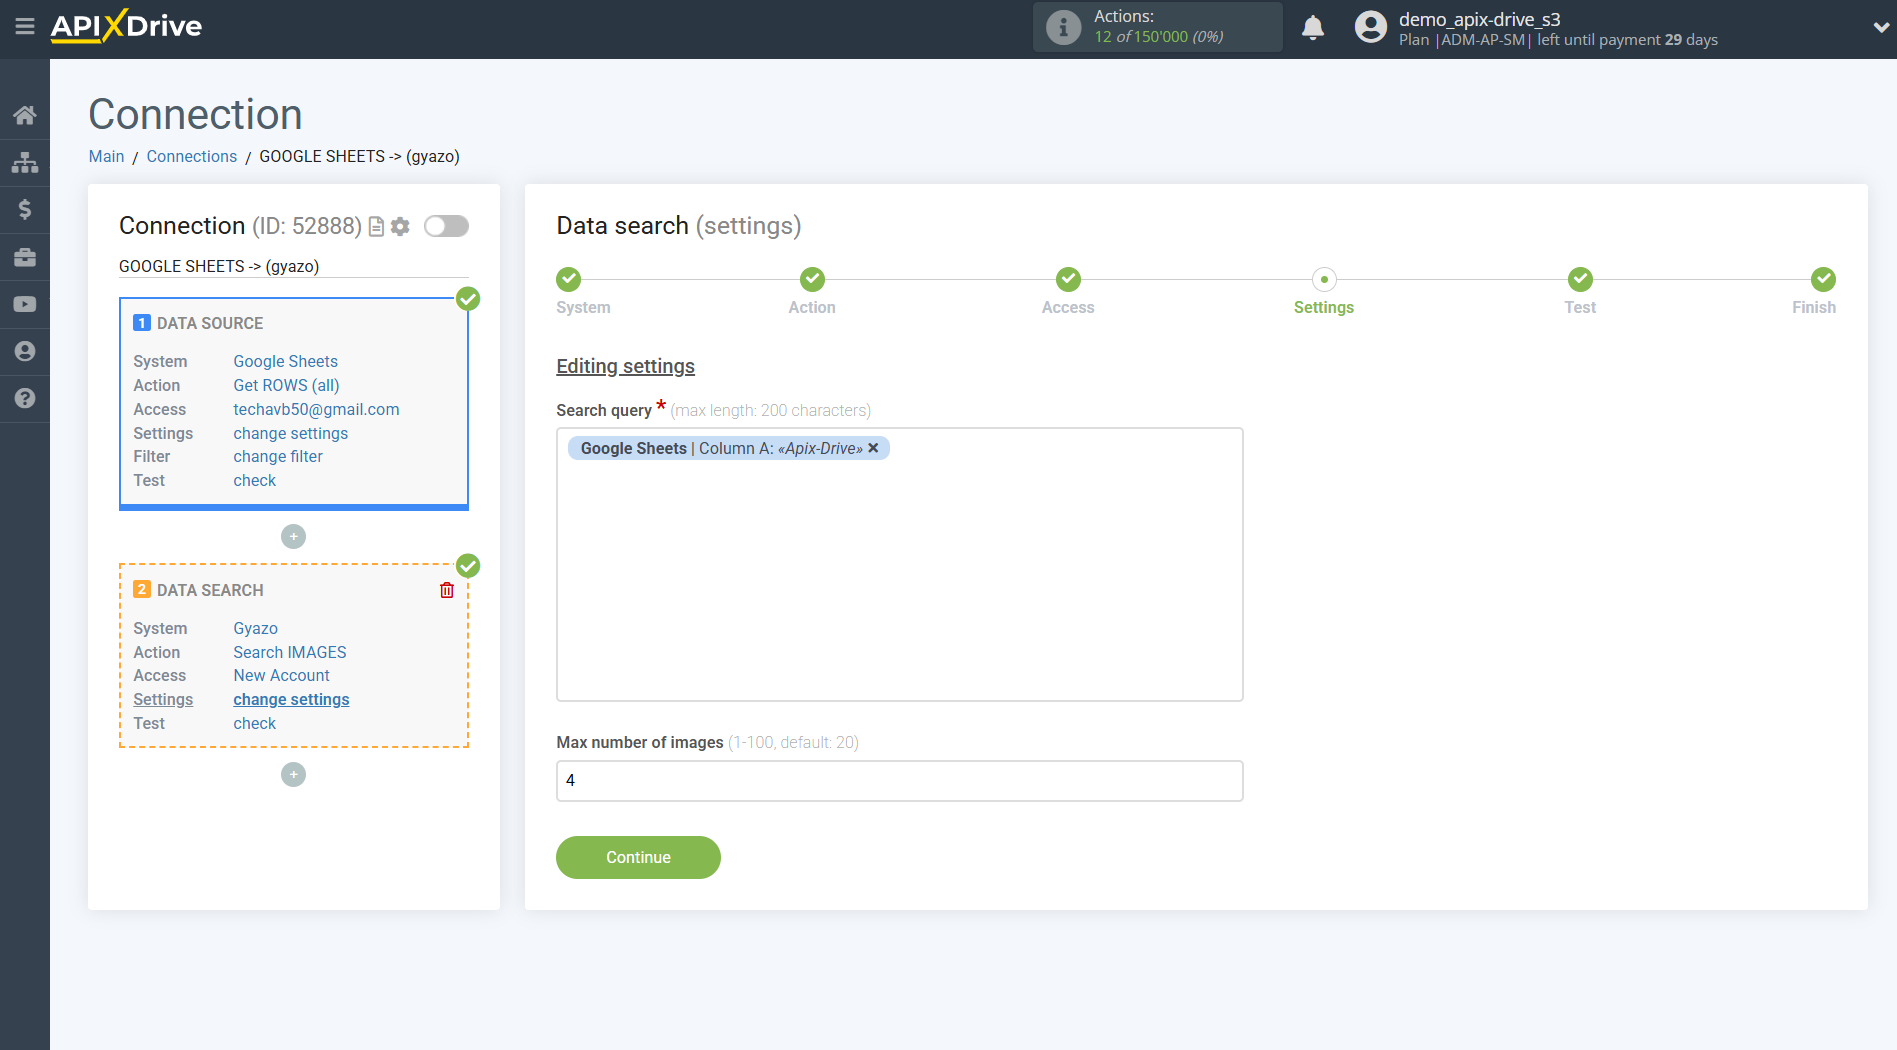Image resolution: width=1897 pixels, height=1050 pixels.
Task: Open the connection gear settings icon
Action: coord(399,226)
